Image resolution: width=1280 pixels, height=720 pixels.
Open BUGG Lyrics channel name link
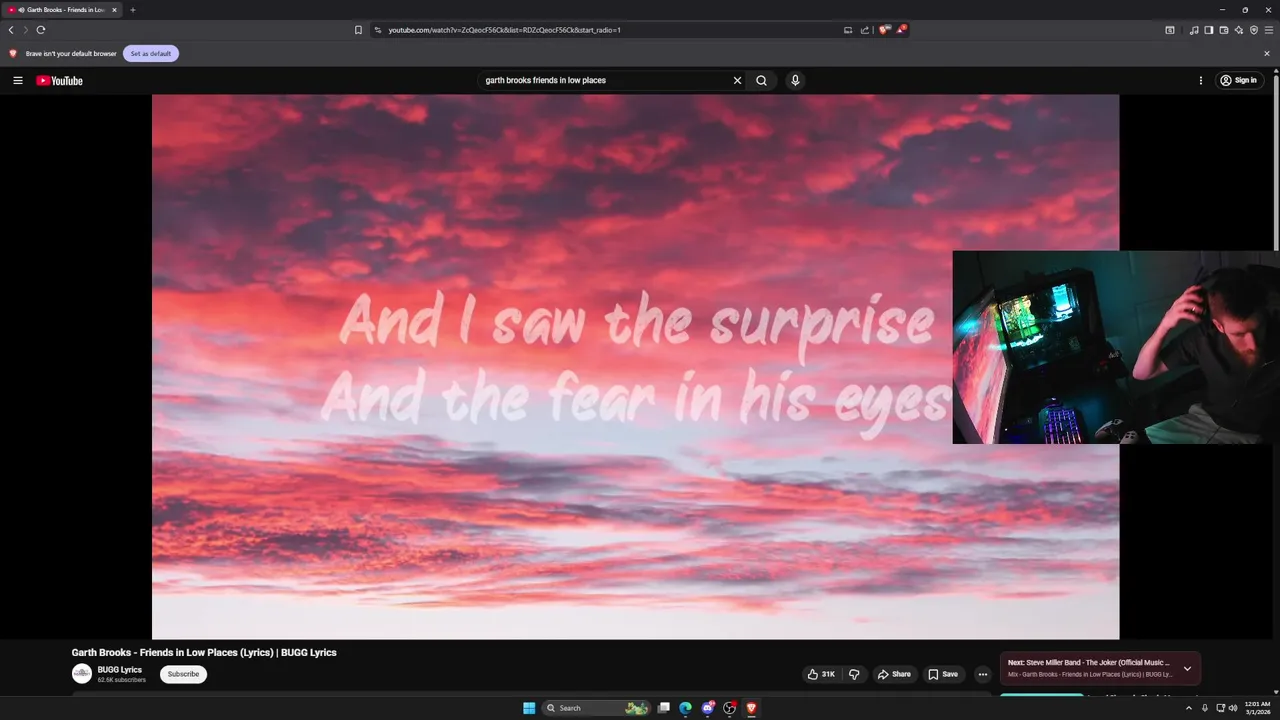[119, 670]
